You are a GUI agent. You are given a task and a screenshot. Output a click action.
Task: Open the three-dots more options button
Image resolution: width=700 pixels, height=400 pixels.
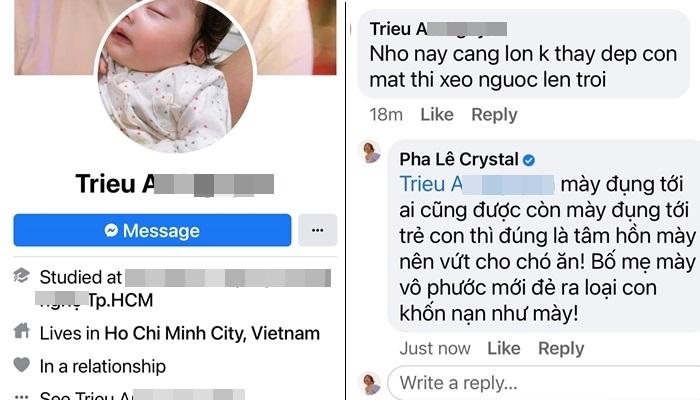tap(317, 230)
